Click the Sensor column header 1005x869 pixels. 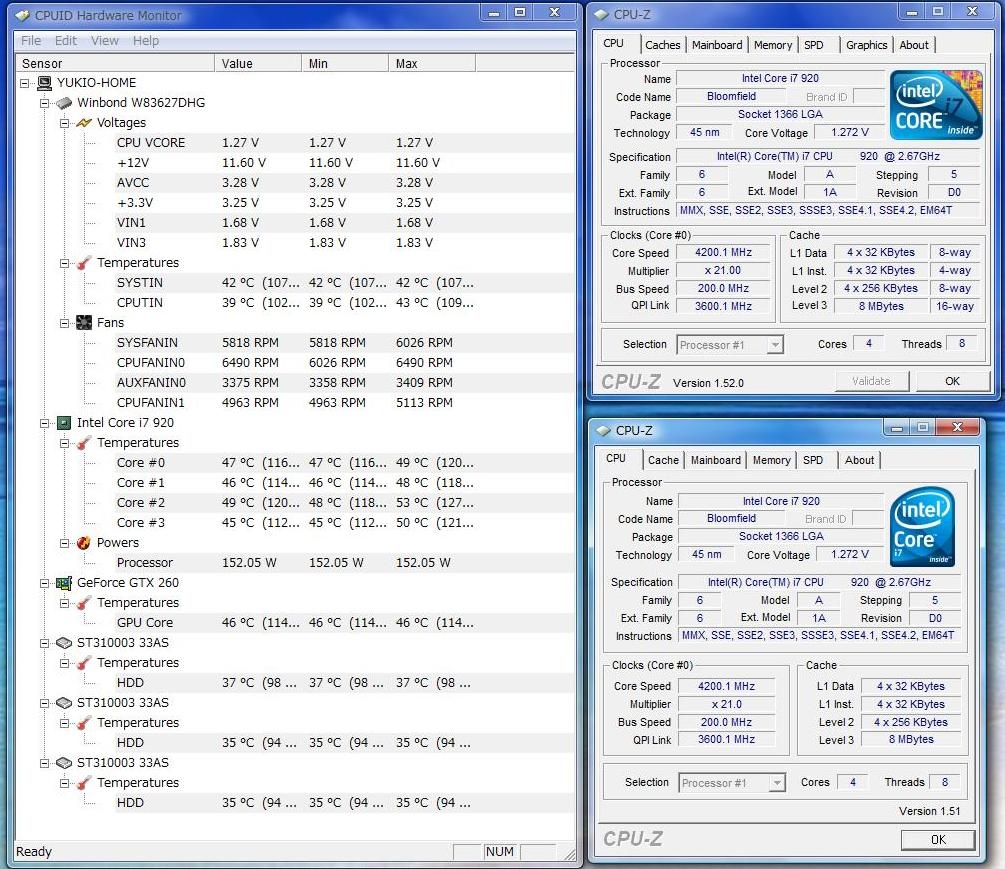coord(115,63)
